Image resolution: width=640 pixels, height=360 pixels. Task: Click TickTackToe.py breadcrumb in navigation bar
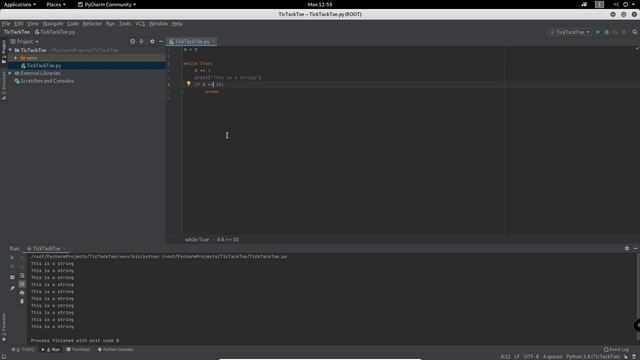(x=55, y=32)
